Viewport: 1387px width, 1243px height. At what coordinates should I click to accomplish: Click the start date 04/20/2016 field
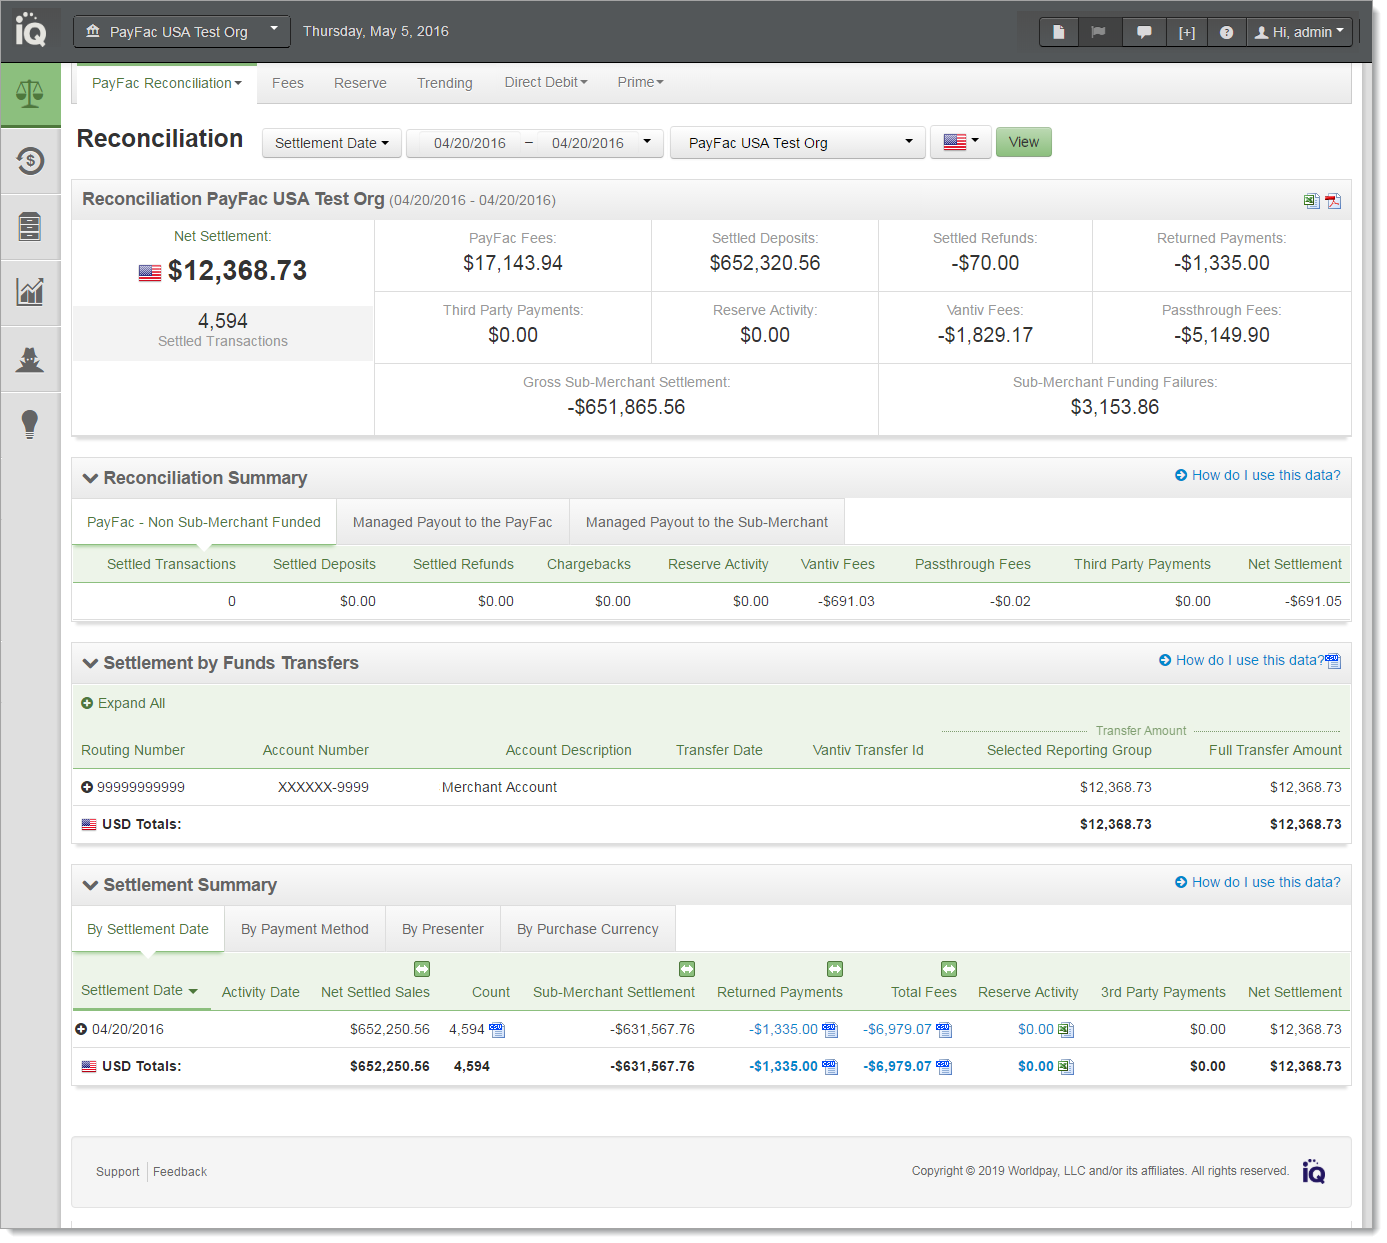pos(470,143)
